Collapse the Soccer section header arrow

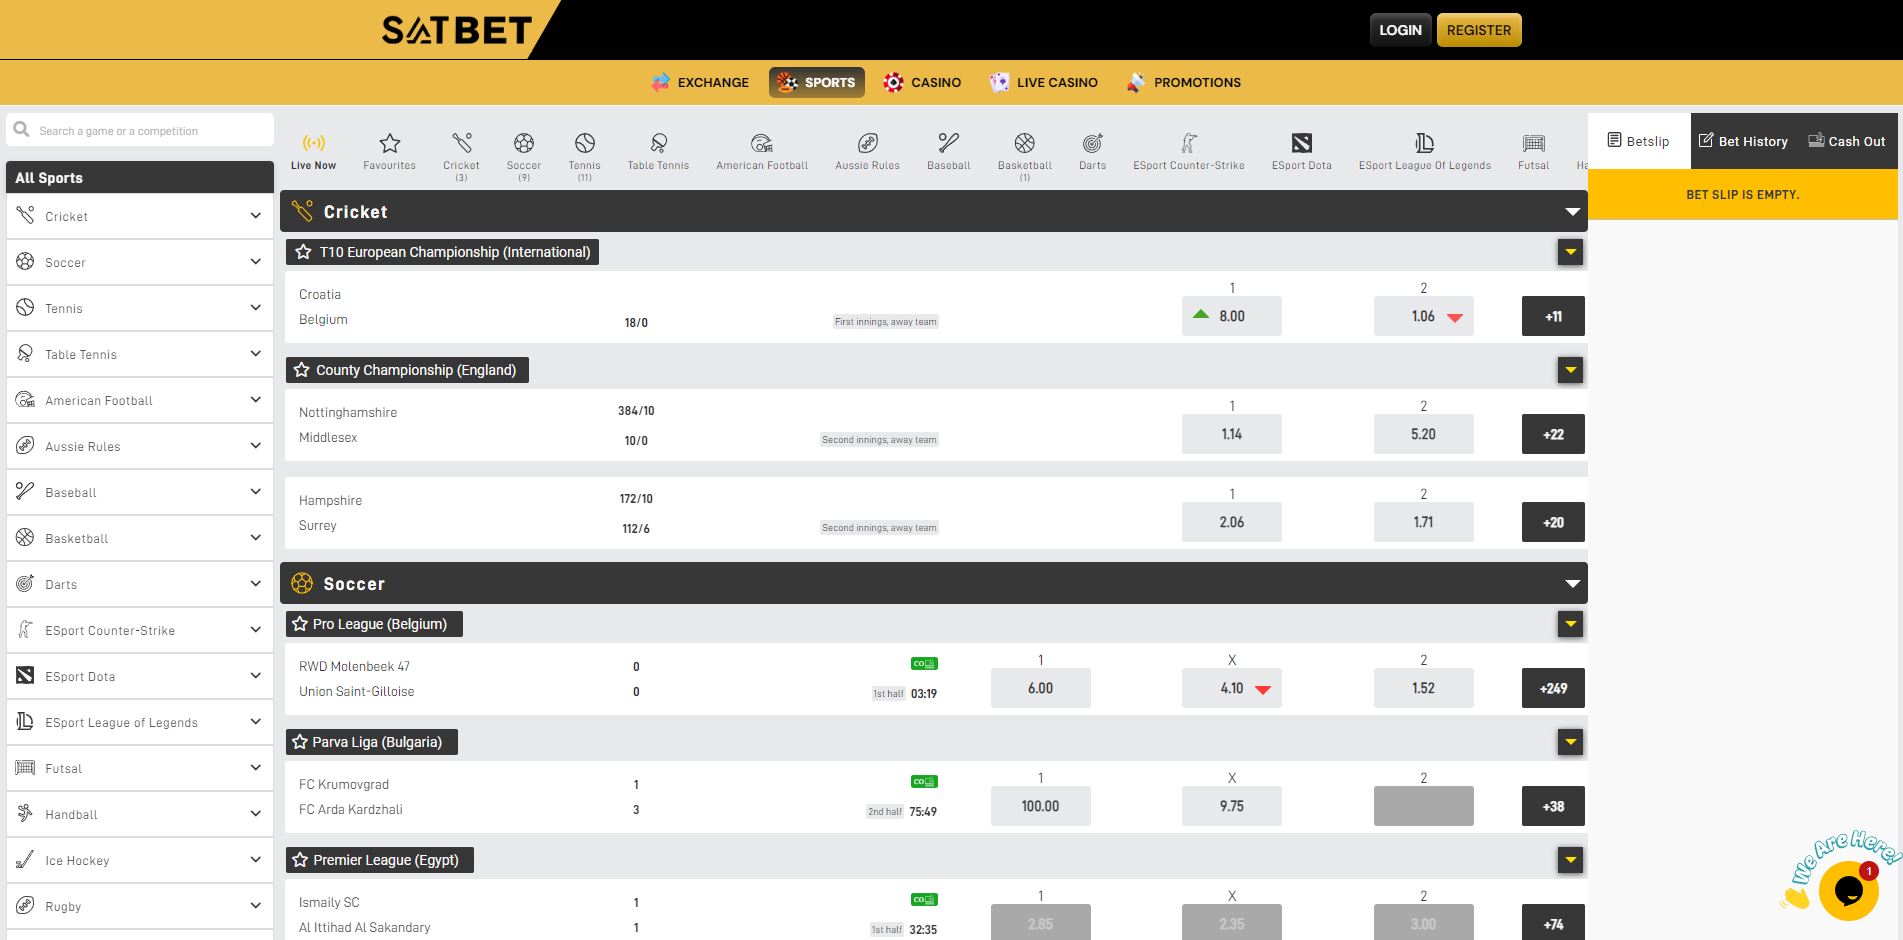[1572, 584]
